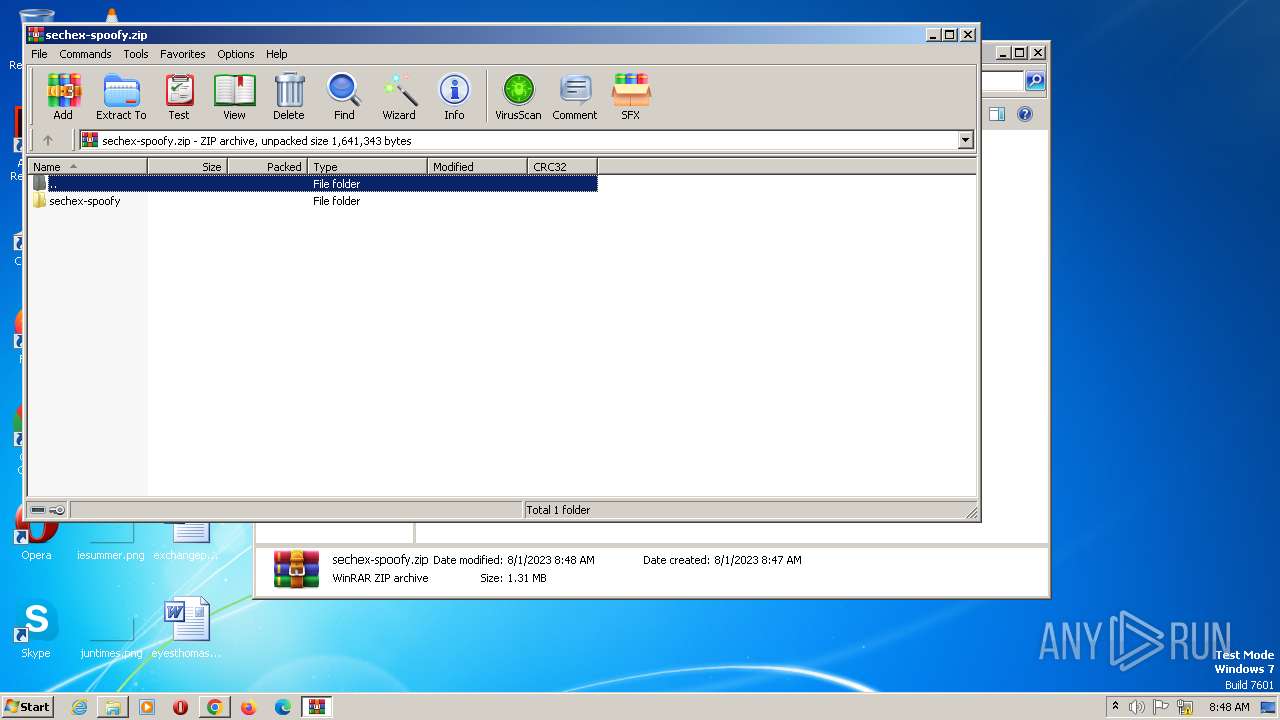The image size is (1280, 720).
Task: Open Skype desktop shortcut
Action: coord(36,629)
